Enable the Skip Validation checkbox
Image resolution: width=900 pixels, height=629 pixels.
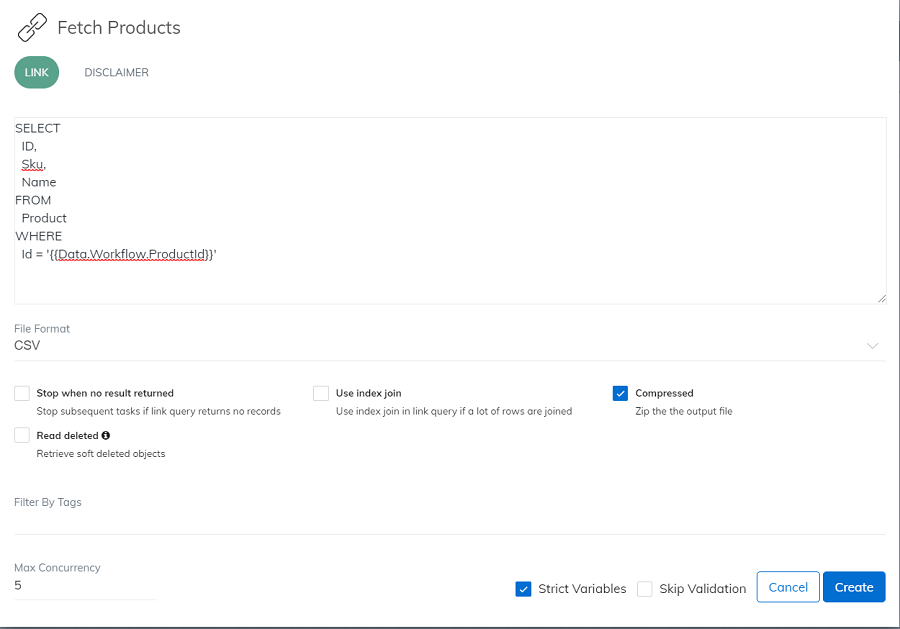click(x=645, y=589)
